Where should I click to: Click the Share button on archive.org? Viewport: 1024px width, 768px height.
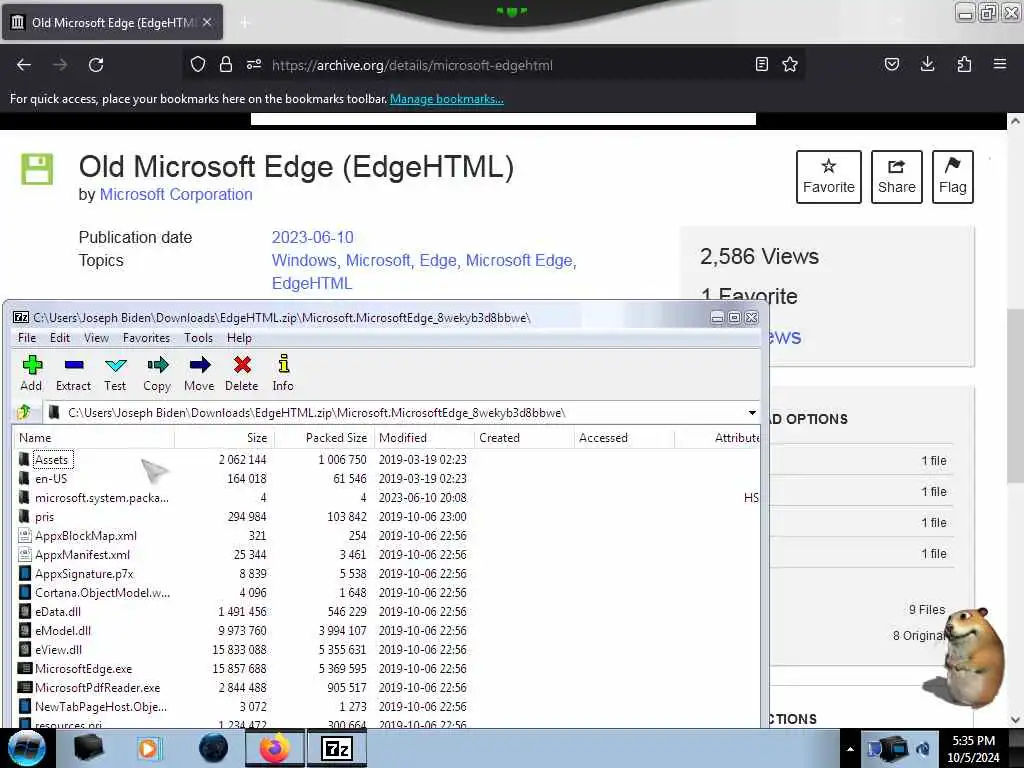(x=897, y=177)
